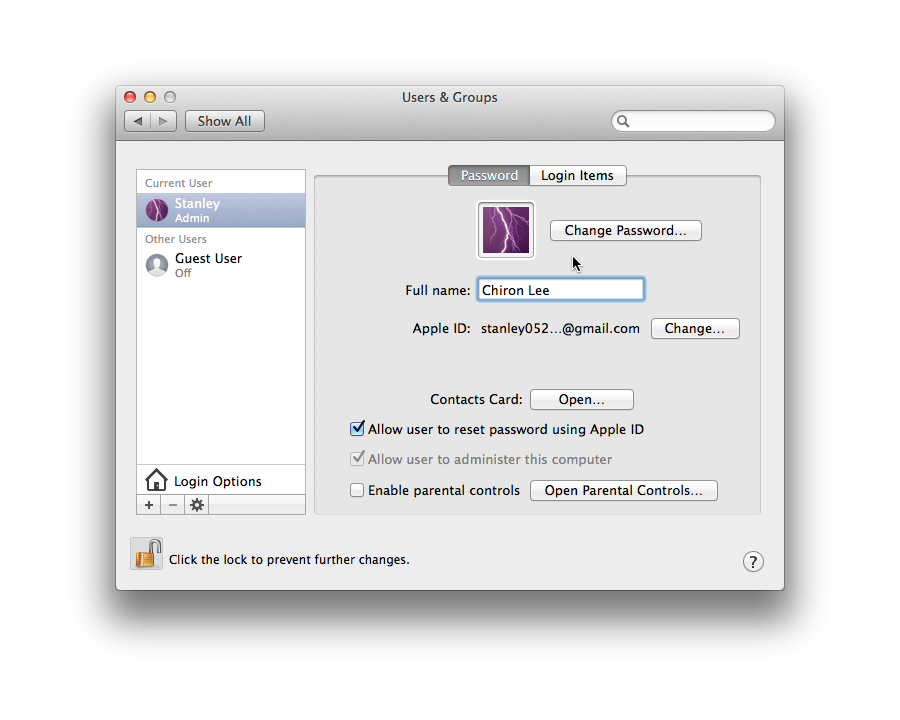Click Change button next to Apple ID
Screen dimensions: 900x720
click(x=695, y=329)
